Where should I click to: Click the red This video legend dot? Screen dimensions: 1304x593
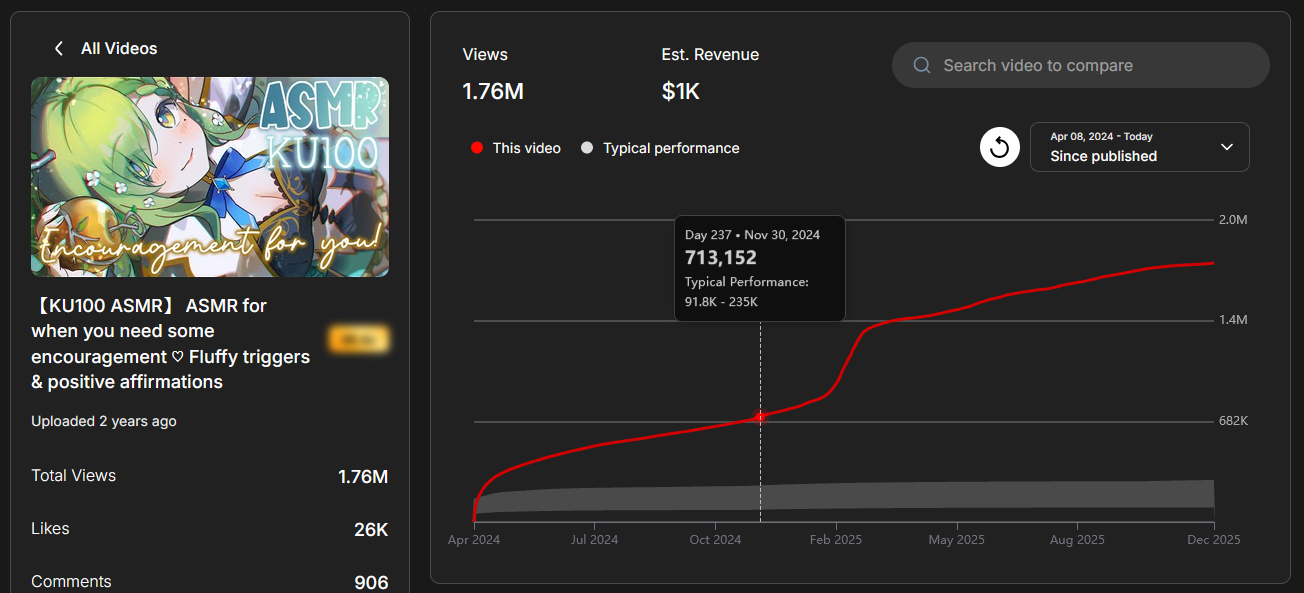pos(477,148)
